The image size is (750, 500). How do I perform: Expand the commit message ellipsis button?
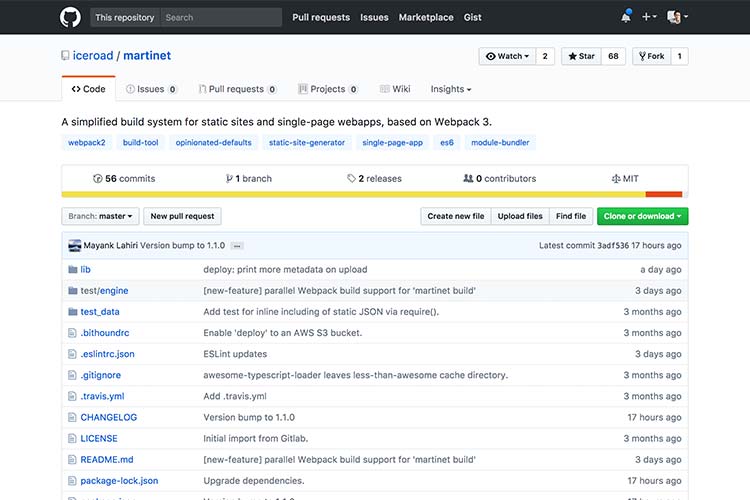pos(237,246)
